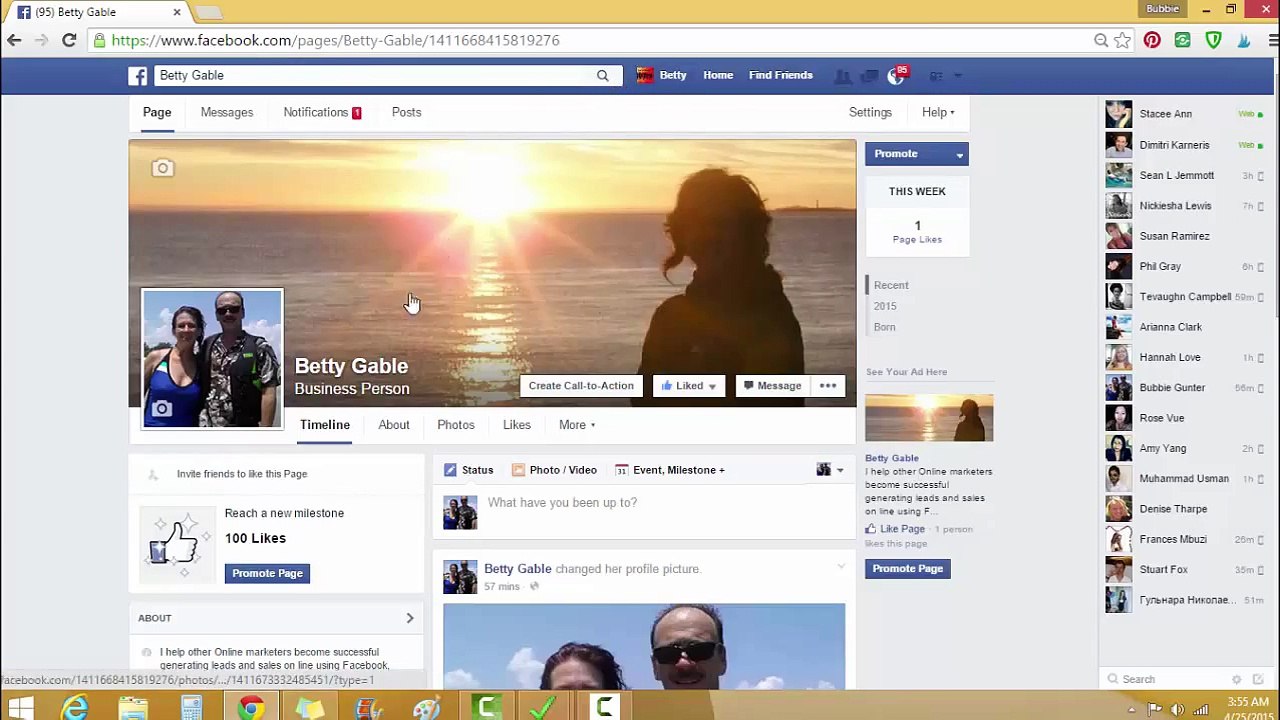Click the What have you been up to field
The width and height of the screenshot is (1280, 720).
tap(643, 503)
